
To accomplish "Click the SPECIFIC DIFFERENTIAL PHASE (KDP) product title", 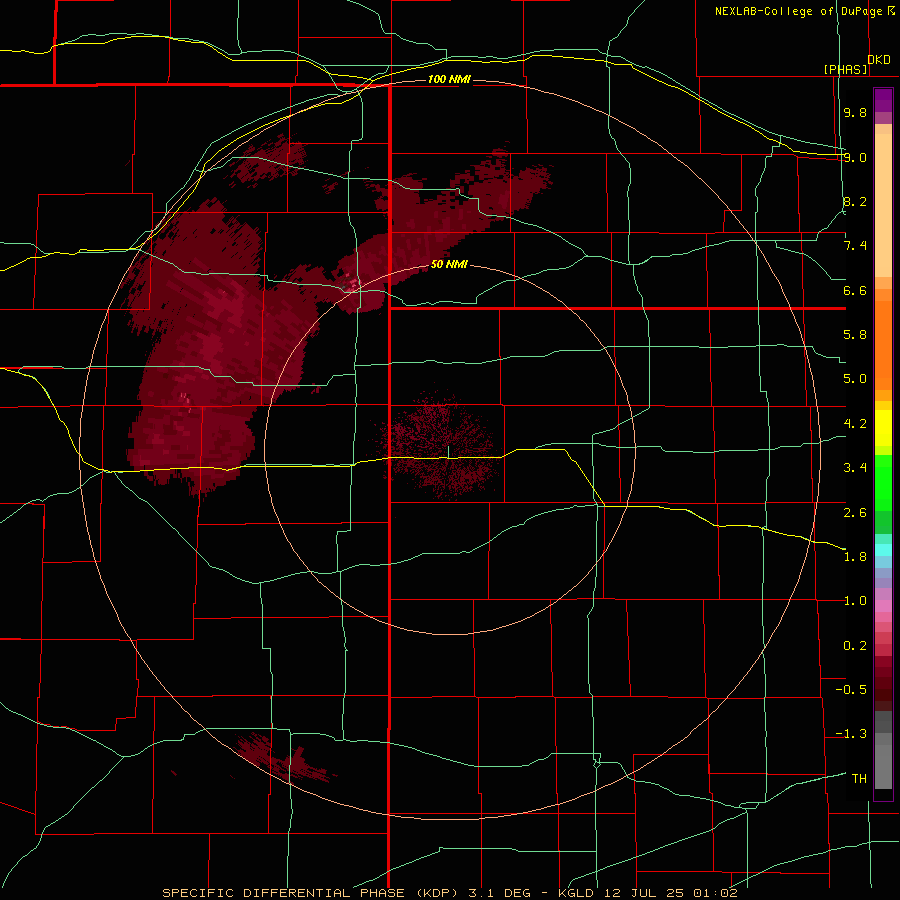I will click(x=309, y=893).
